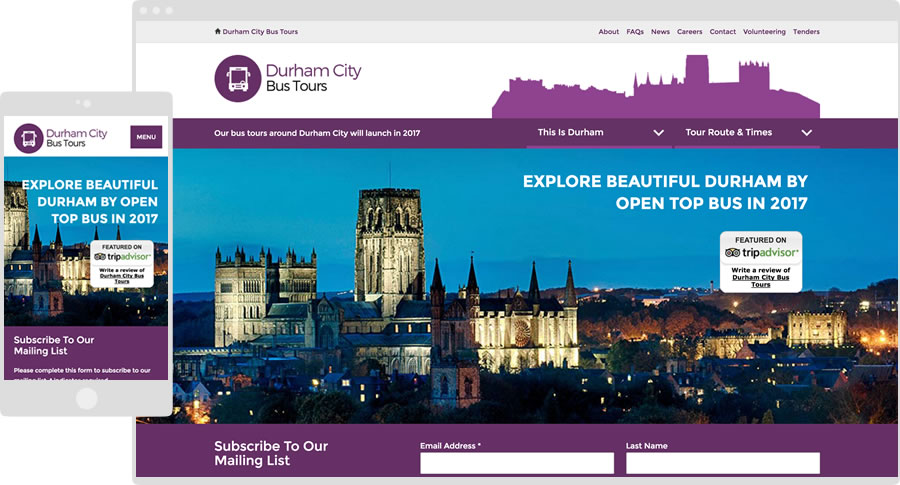Focus the Last Name text field
This screenshot has height=485, width=900.
click(x=722, y=463)
